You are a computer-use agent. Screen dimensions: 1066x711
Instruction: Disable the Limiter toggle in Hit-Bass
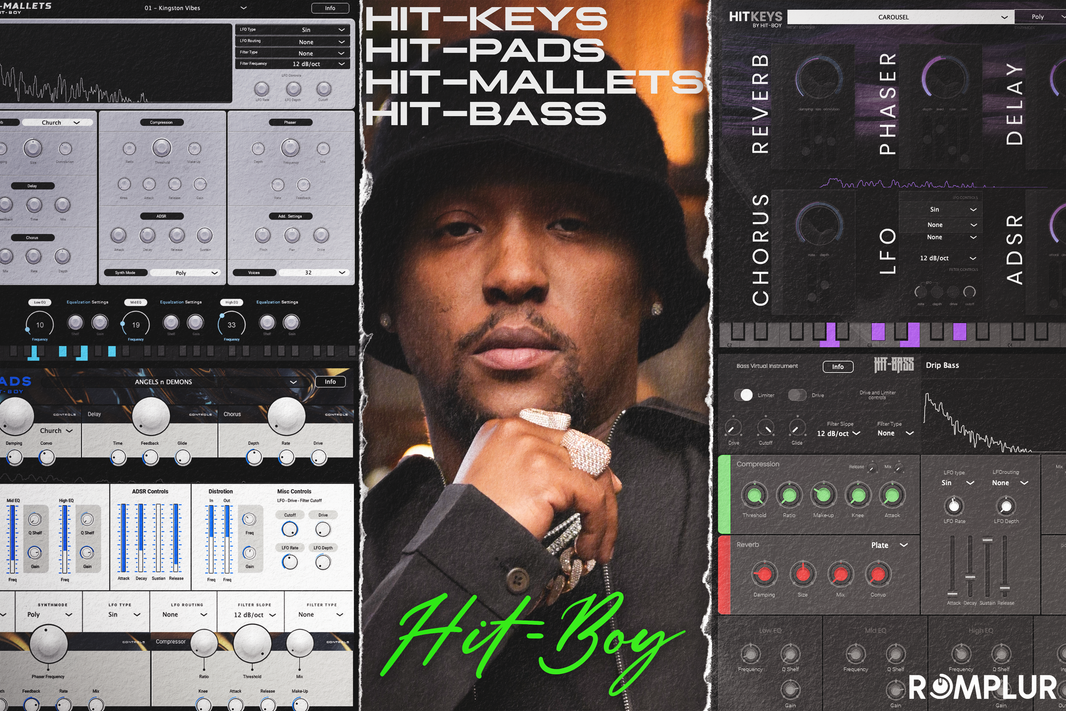745,395
